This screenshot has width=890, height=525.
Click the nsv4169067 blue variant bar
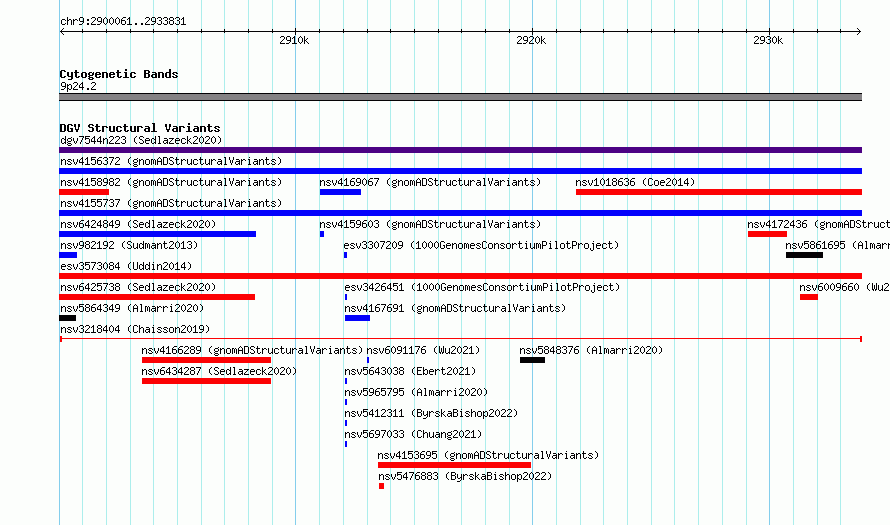340,192
